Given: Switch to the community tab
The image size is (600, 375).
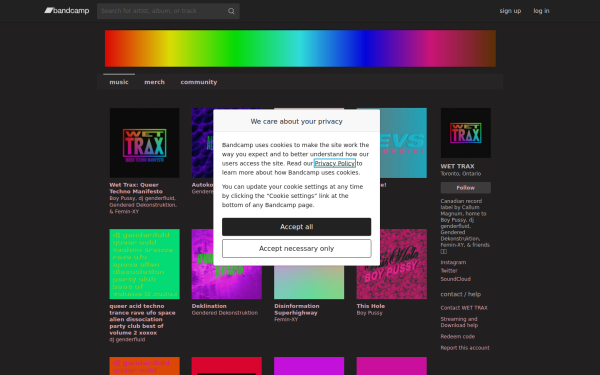Looking at the screenshot, I should [x=199, y=82].
